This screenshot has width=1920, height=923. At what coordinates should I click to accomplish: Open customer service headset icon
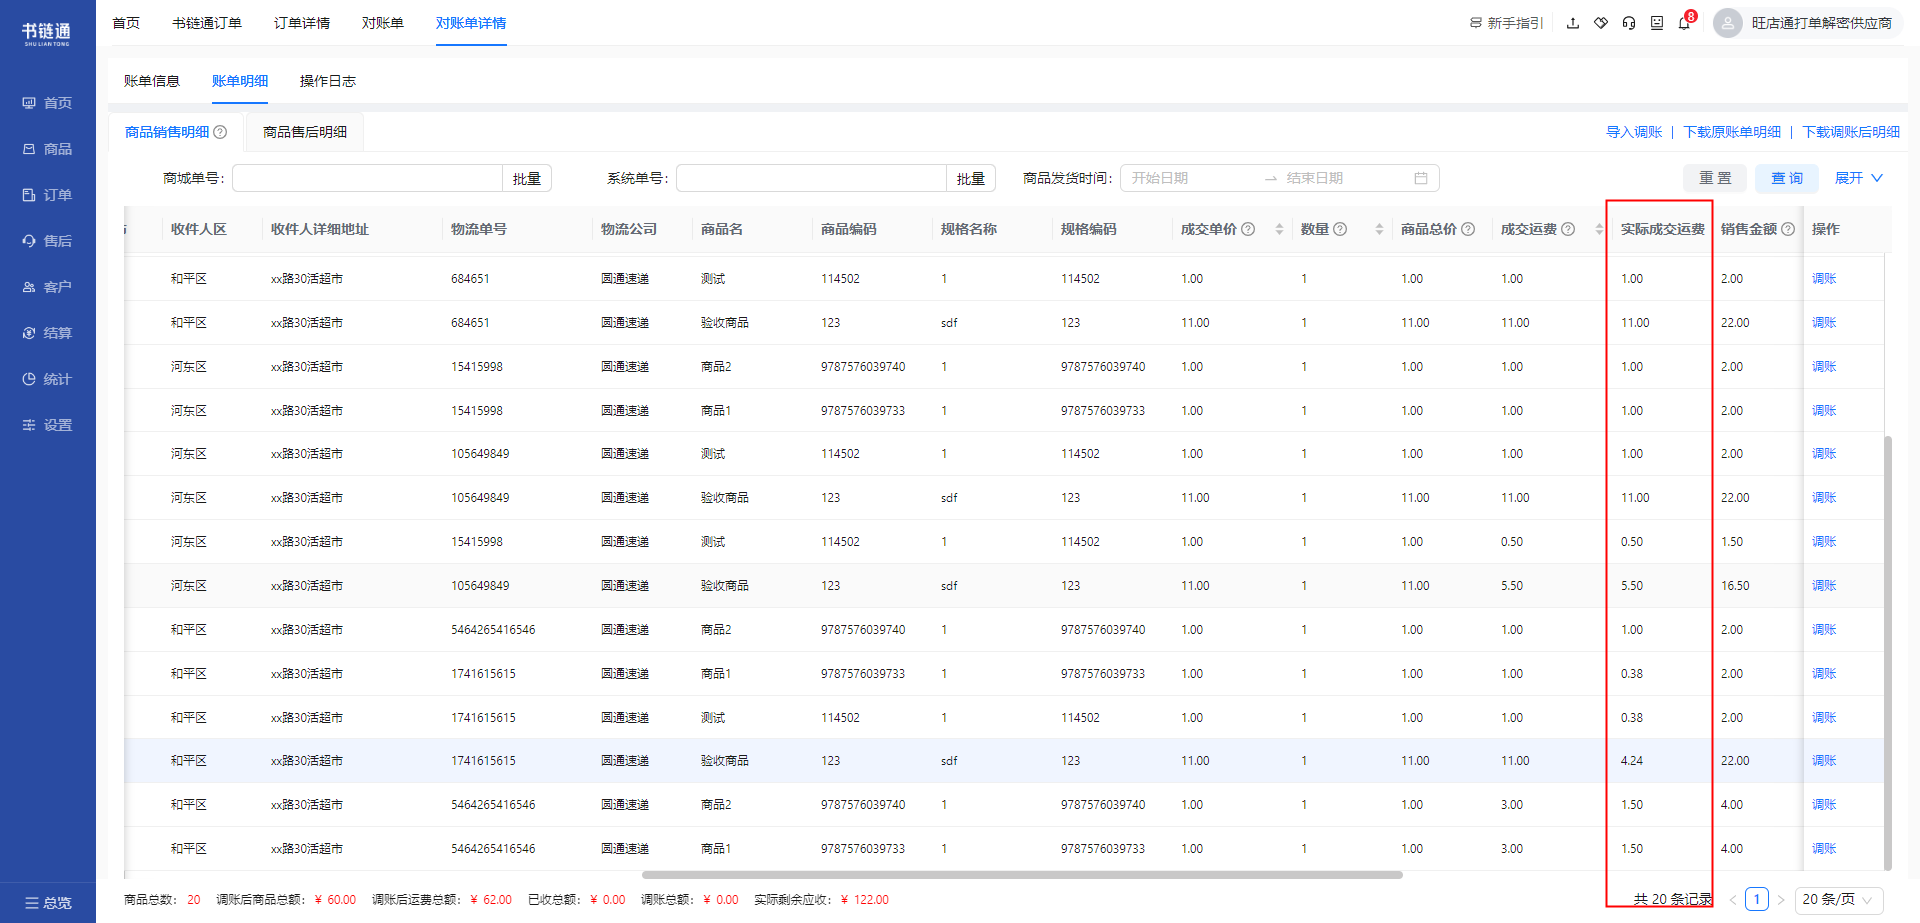(x=1629, y=23)
